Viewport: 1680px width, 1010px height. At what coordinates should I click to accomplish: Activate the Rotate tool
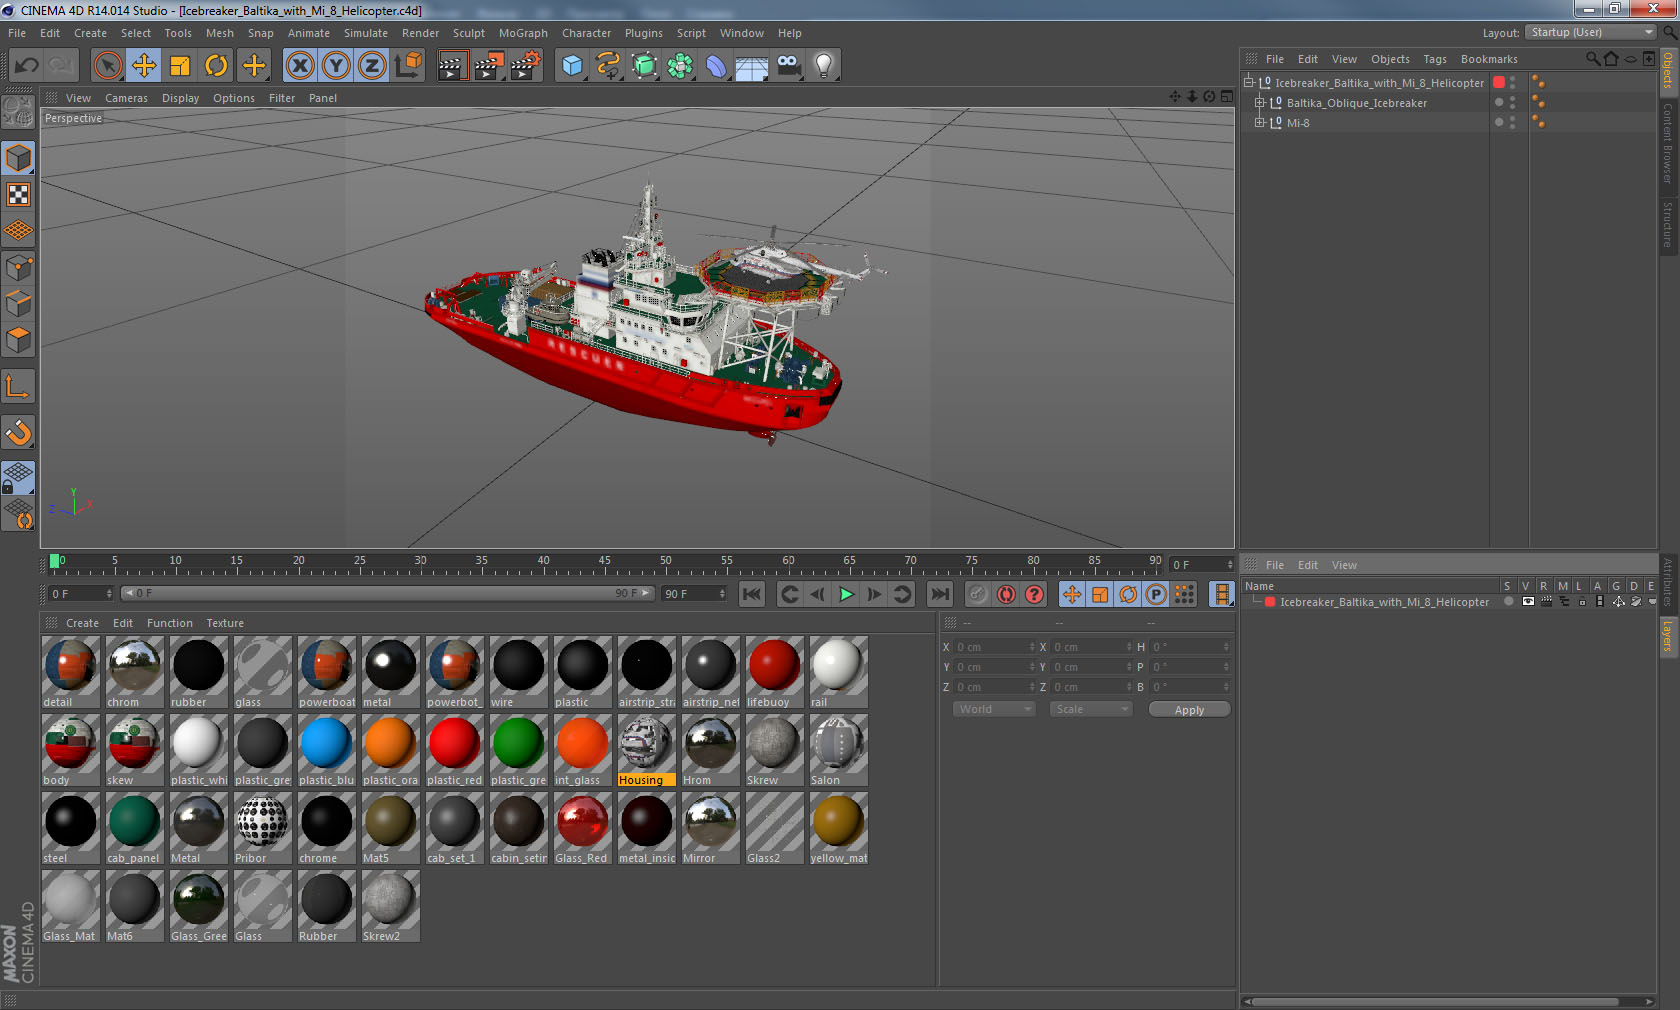216,66
